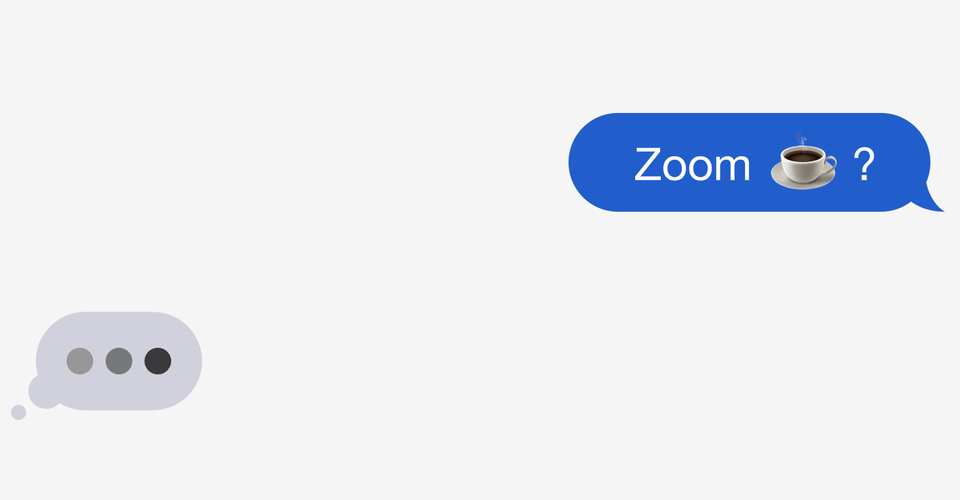
Task: Click the double "oo" in Zoom
Action: pyautogui.click(x=688, y=168)
